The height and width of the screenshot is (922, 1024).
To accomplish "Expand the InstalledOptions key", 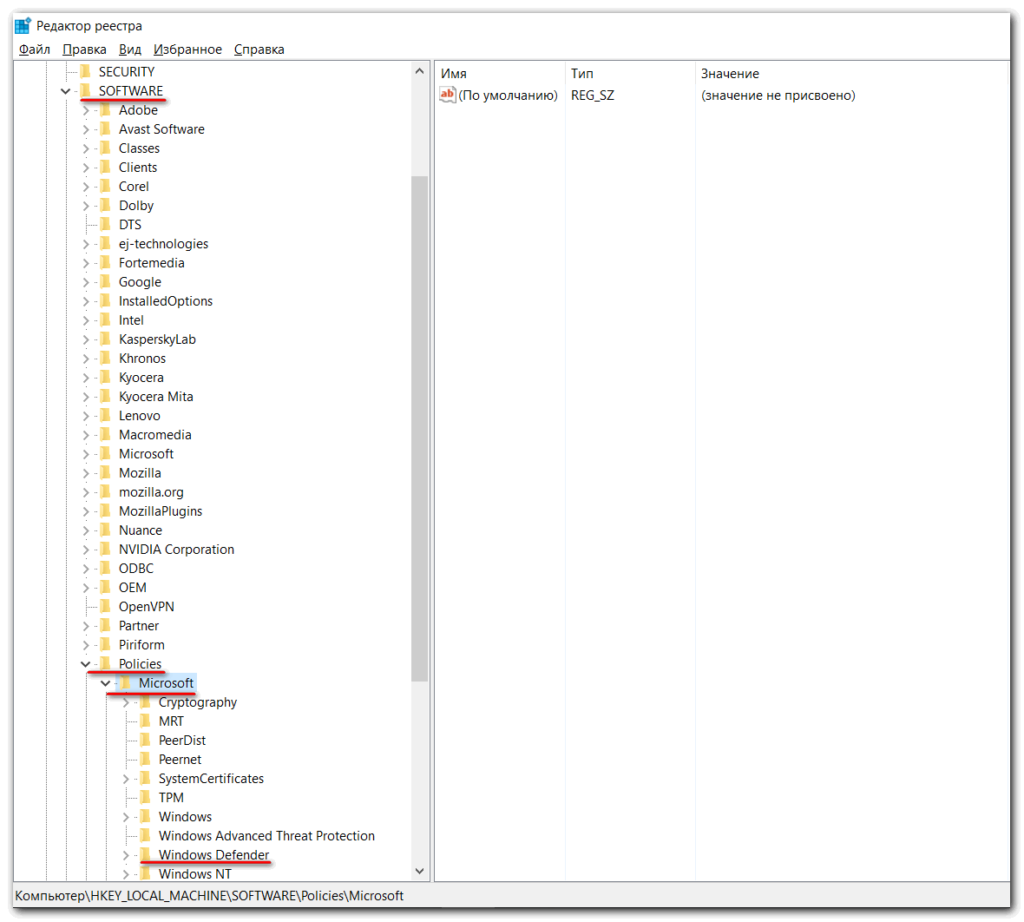I will point(86,301).
